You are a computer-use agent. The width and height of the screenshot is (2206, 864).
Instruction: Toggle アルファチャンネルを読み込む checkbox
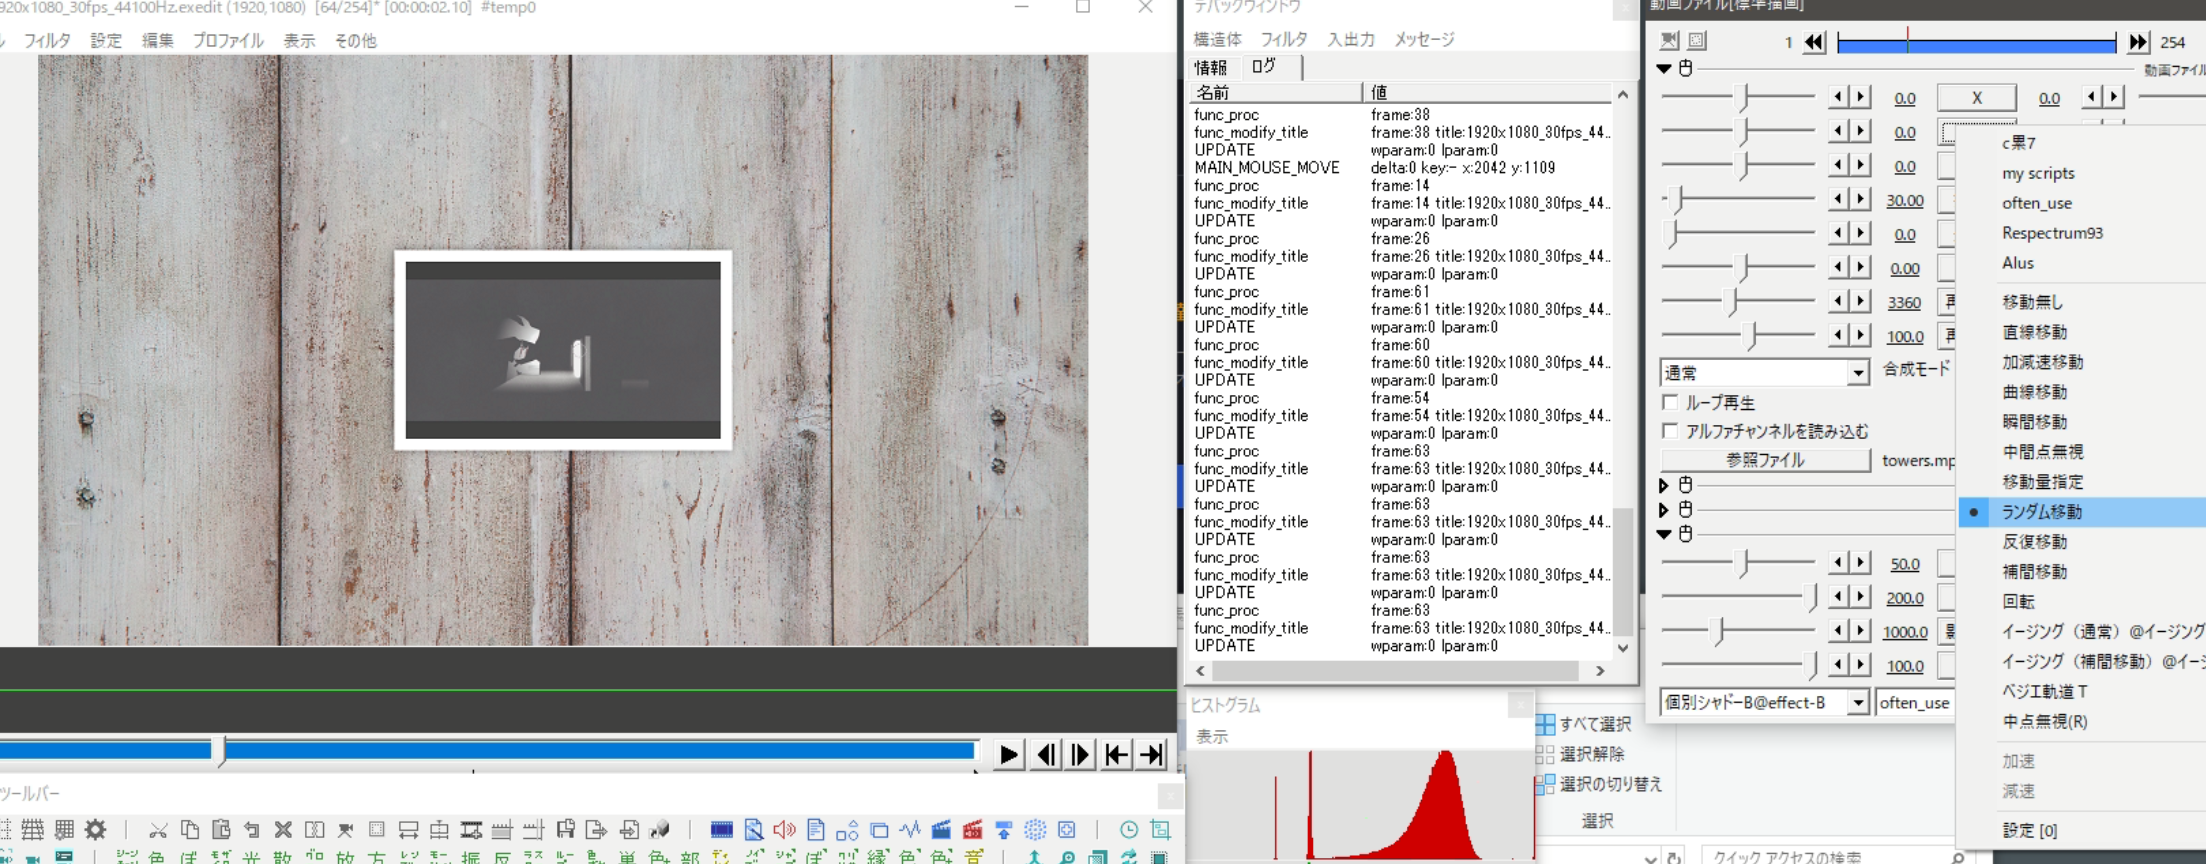click(x=1670, y=431)
